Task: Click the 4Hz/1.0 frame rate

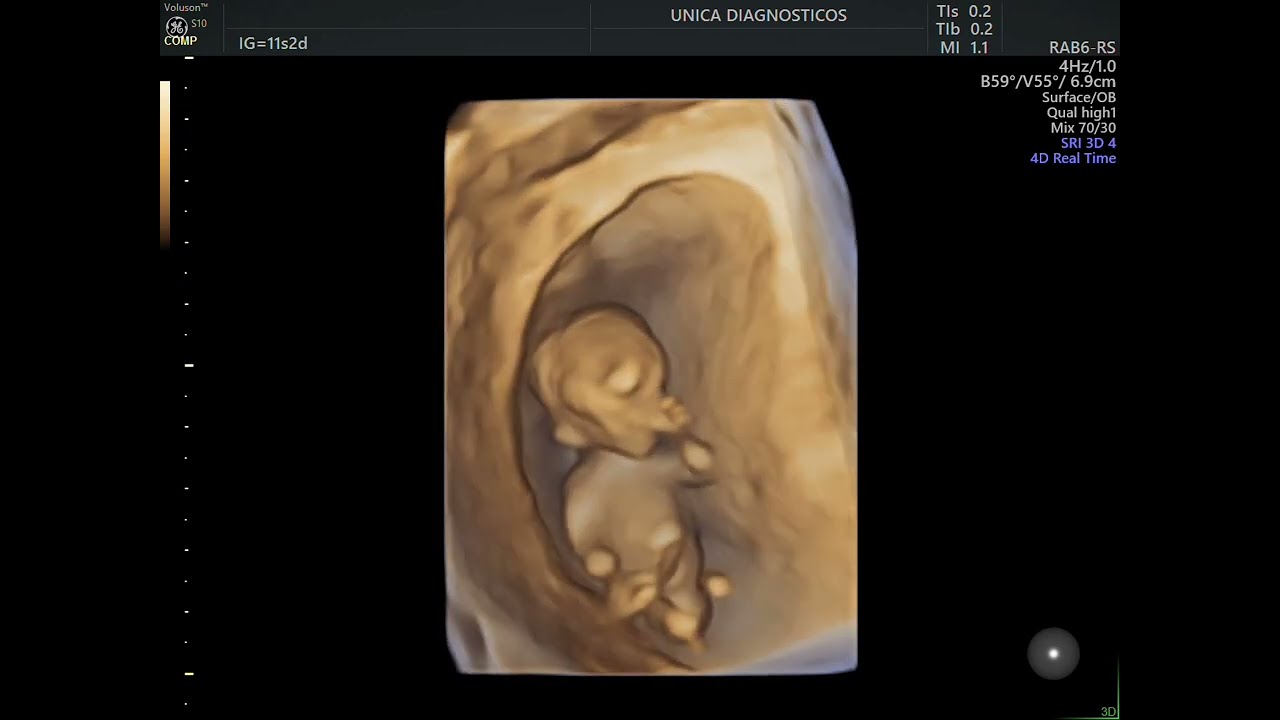Action: click(1087, 66)
